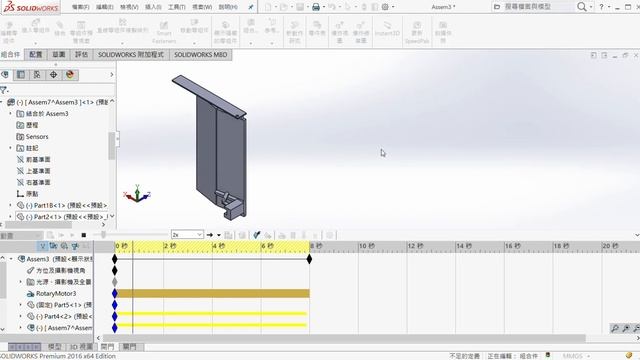
Task: Click the tree filter funnel icon
Action: click(4, 90)
